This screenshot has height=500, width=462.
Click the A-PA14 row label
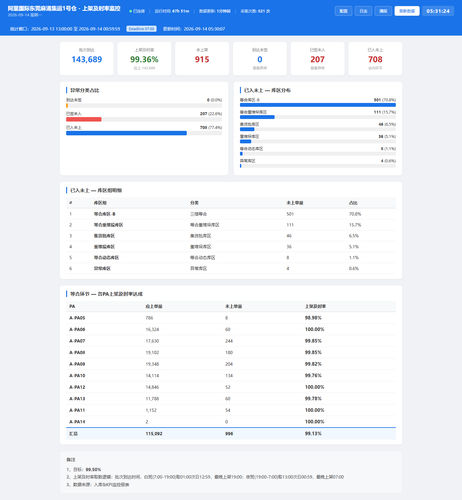(77, 422)
